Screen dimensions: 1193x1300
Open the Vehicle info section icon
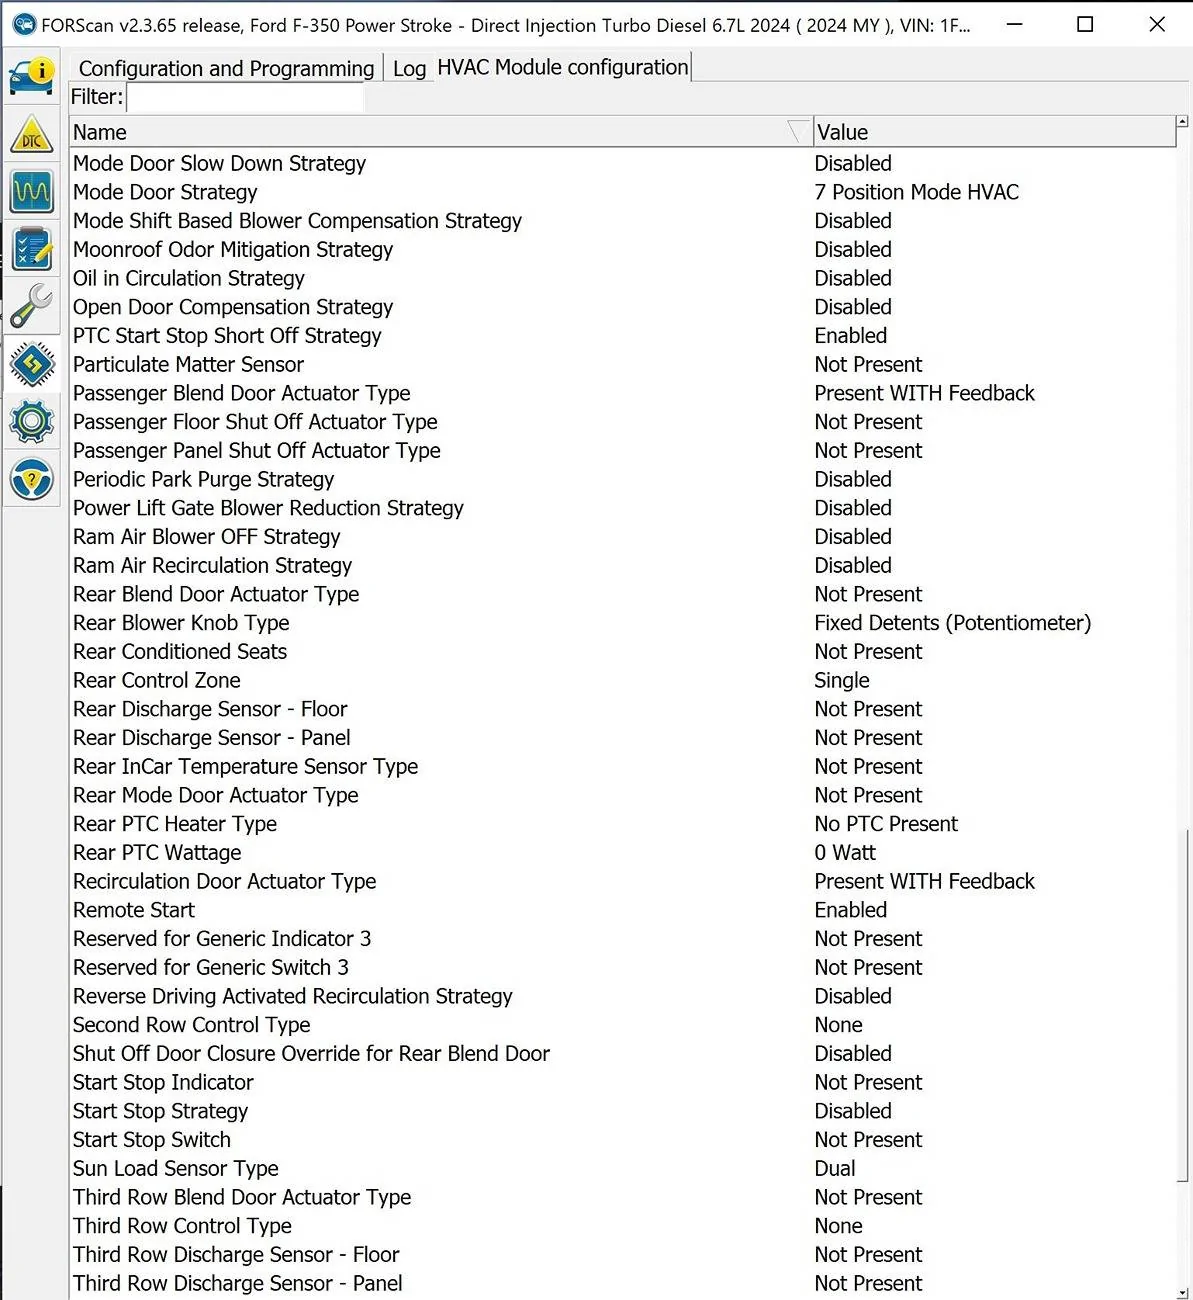pyautogui.click(x=32, y=76)
